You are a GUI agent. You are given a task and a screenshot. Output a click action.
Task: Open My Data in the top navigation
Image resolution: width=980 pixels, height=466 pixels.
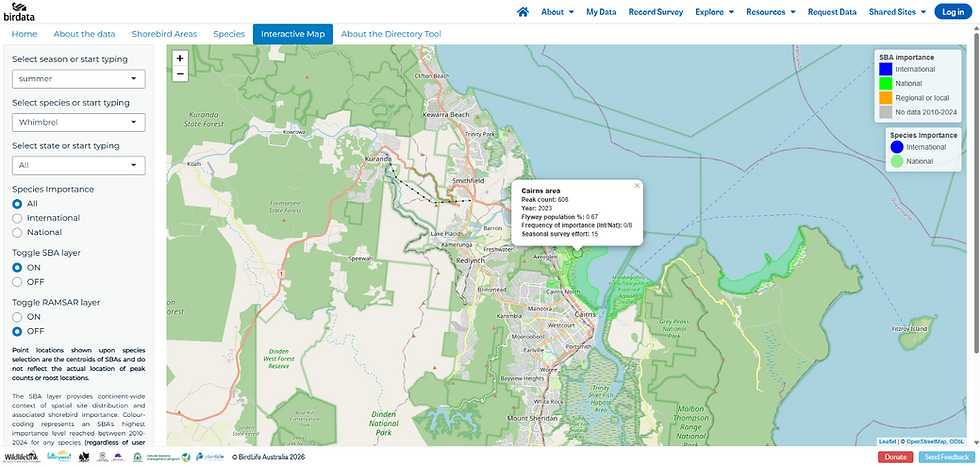(601, 12)
